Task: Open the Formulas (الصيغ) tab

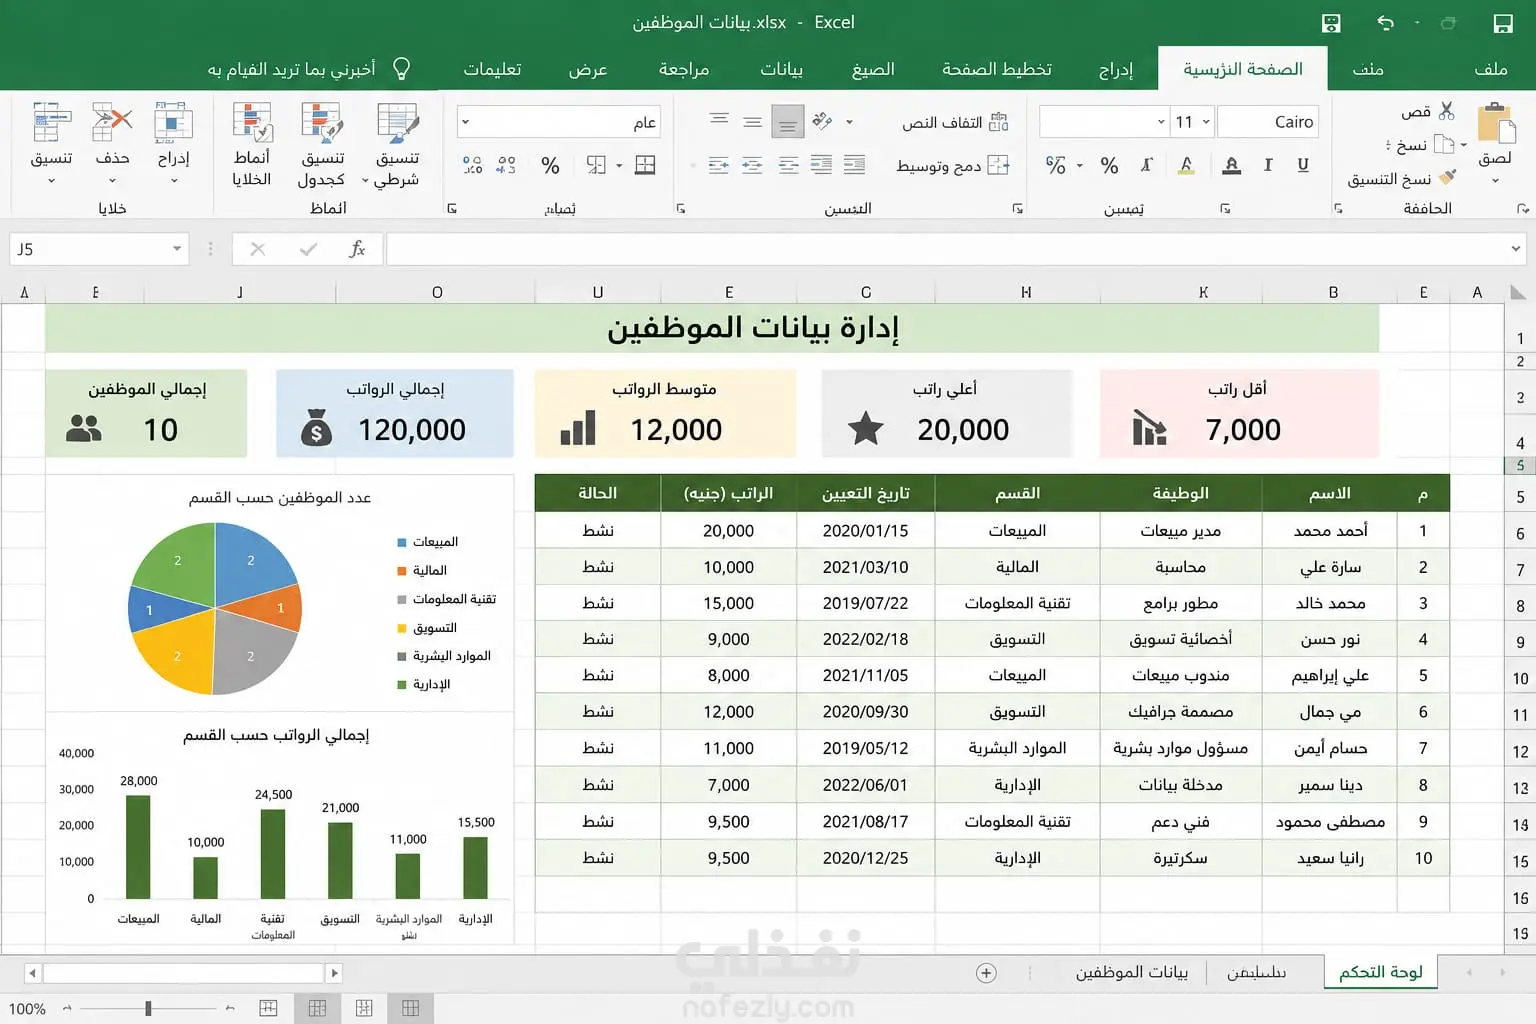Action: [x=873, y=69]
